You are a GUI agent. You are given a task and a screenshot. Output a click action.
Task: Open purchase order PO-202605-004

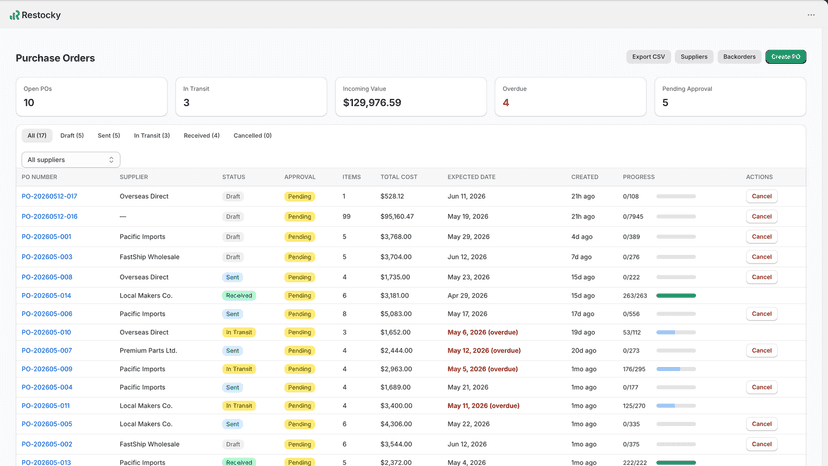point(47,387)
